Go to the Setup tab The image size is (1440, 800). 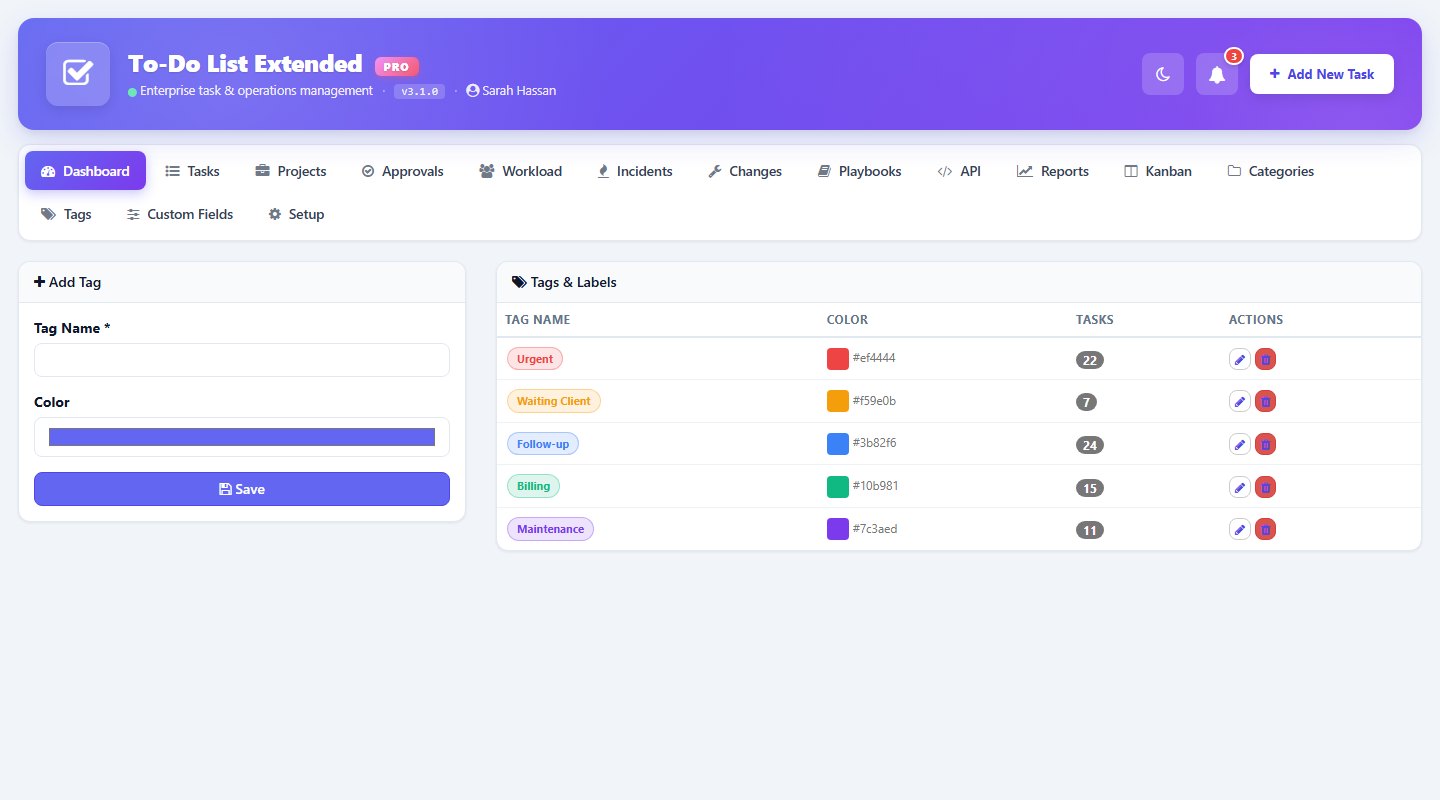click(296, 214)
